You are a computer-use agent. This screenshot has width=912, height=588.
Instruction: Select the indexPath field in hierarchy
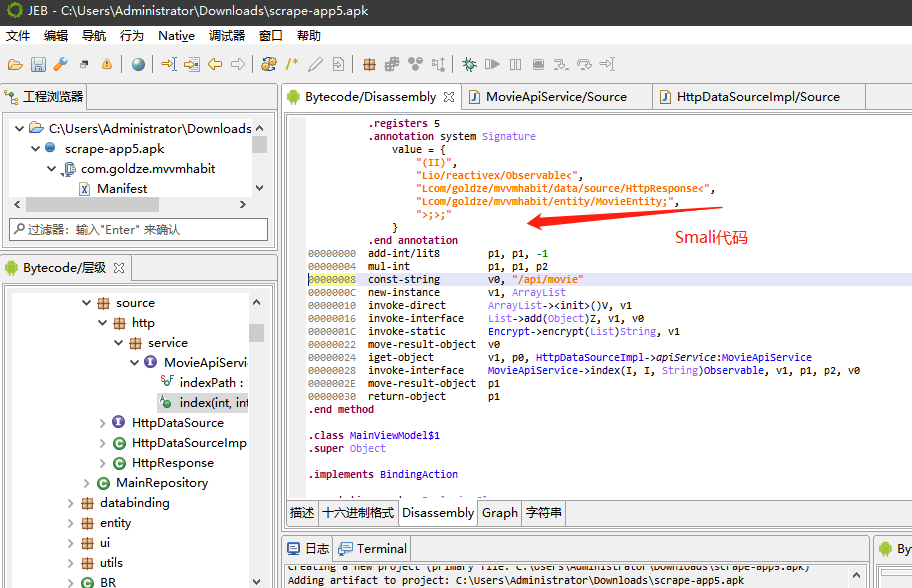coord(204,383)
